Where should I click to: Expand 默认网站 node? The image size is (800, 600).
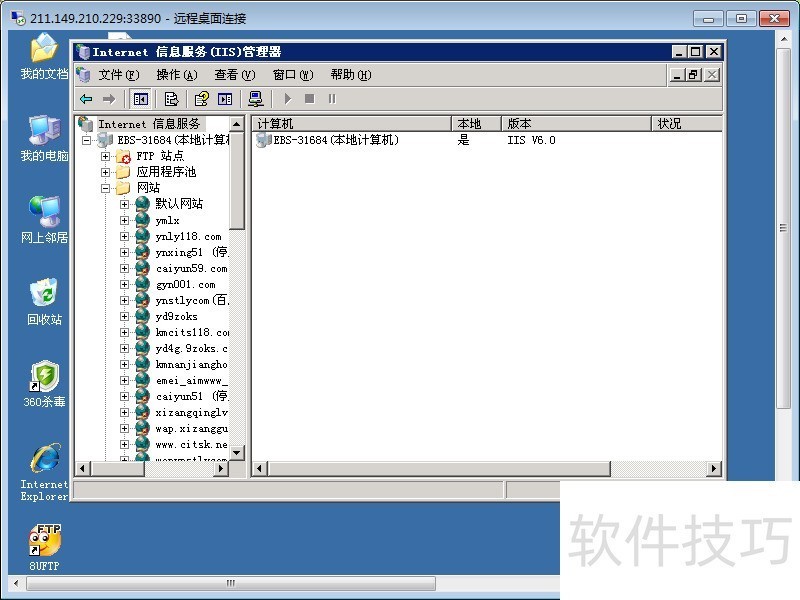124,204
